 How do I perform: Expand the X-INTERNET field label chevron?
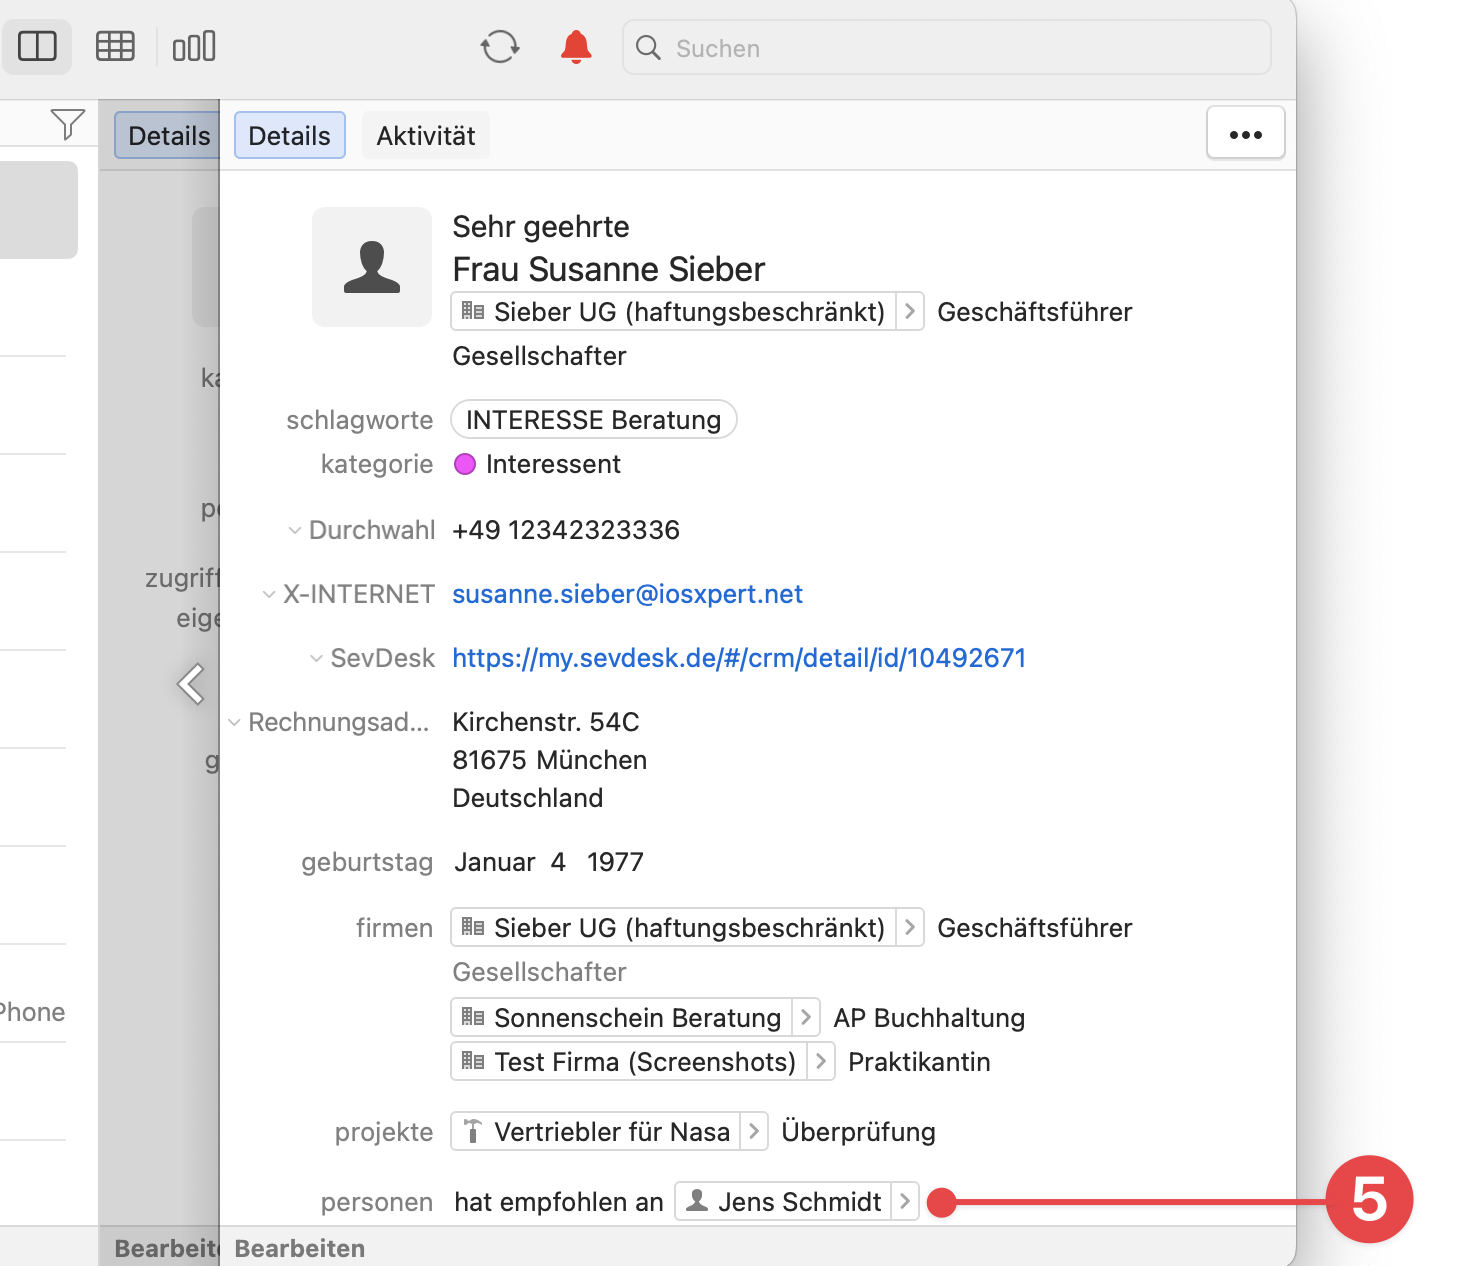[x=269, y=595]
